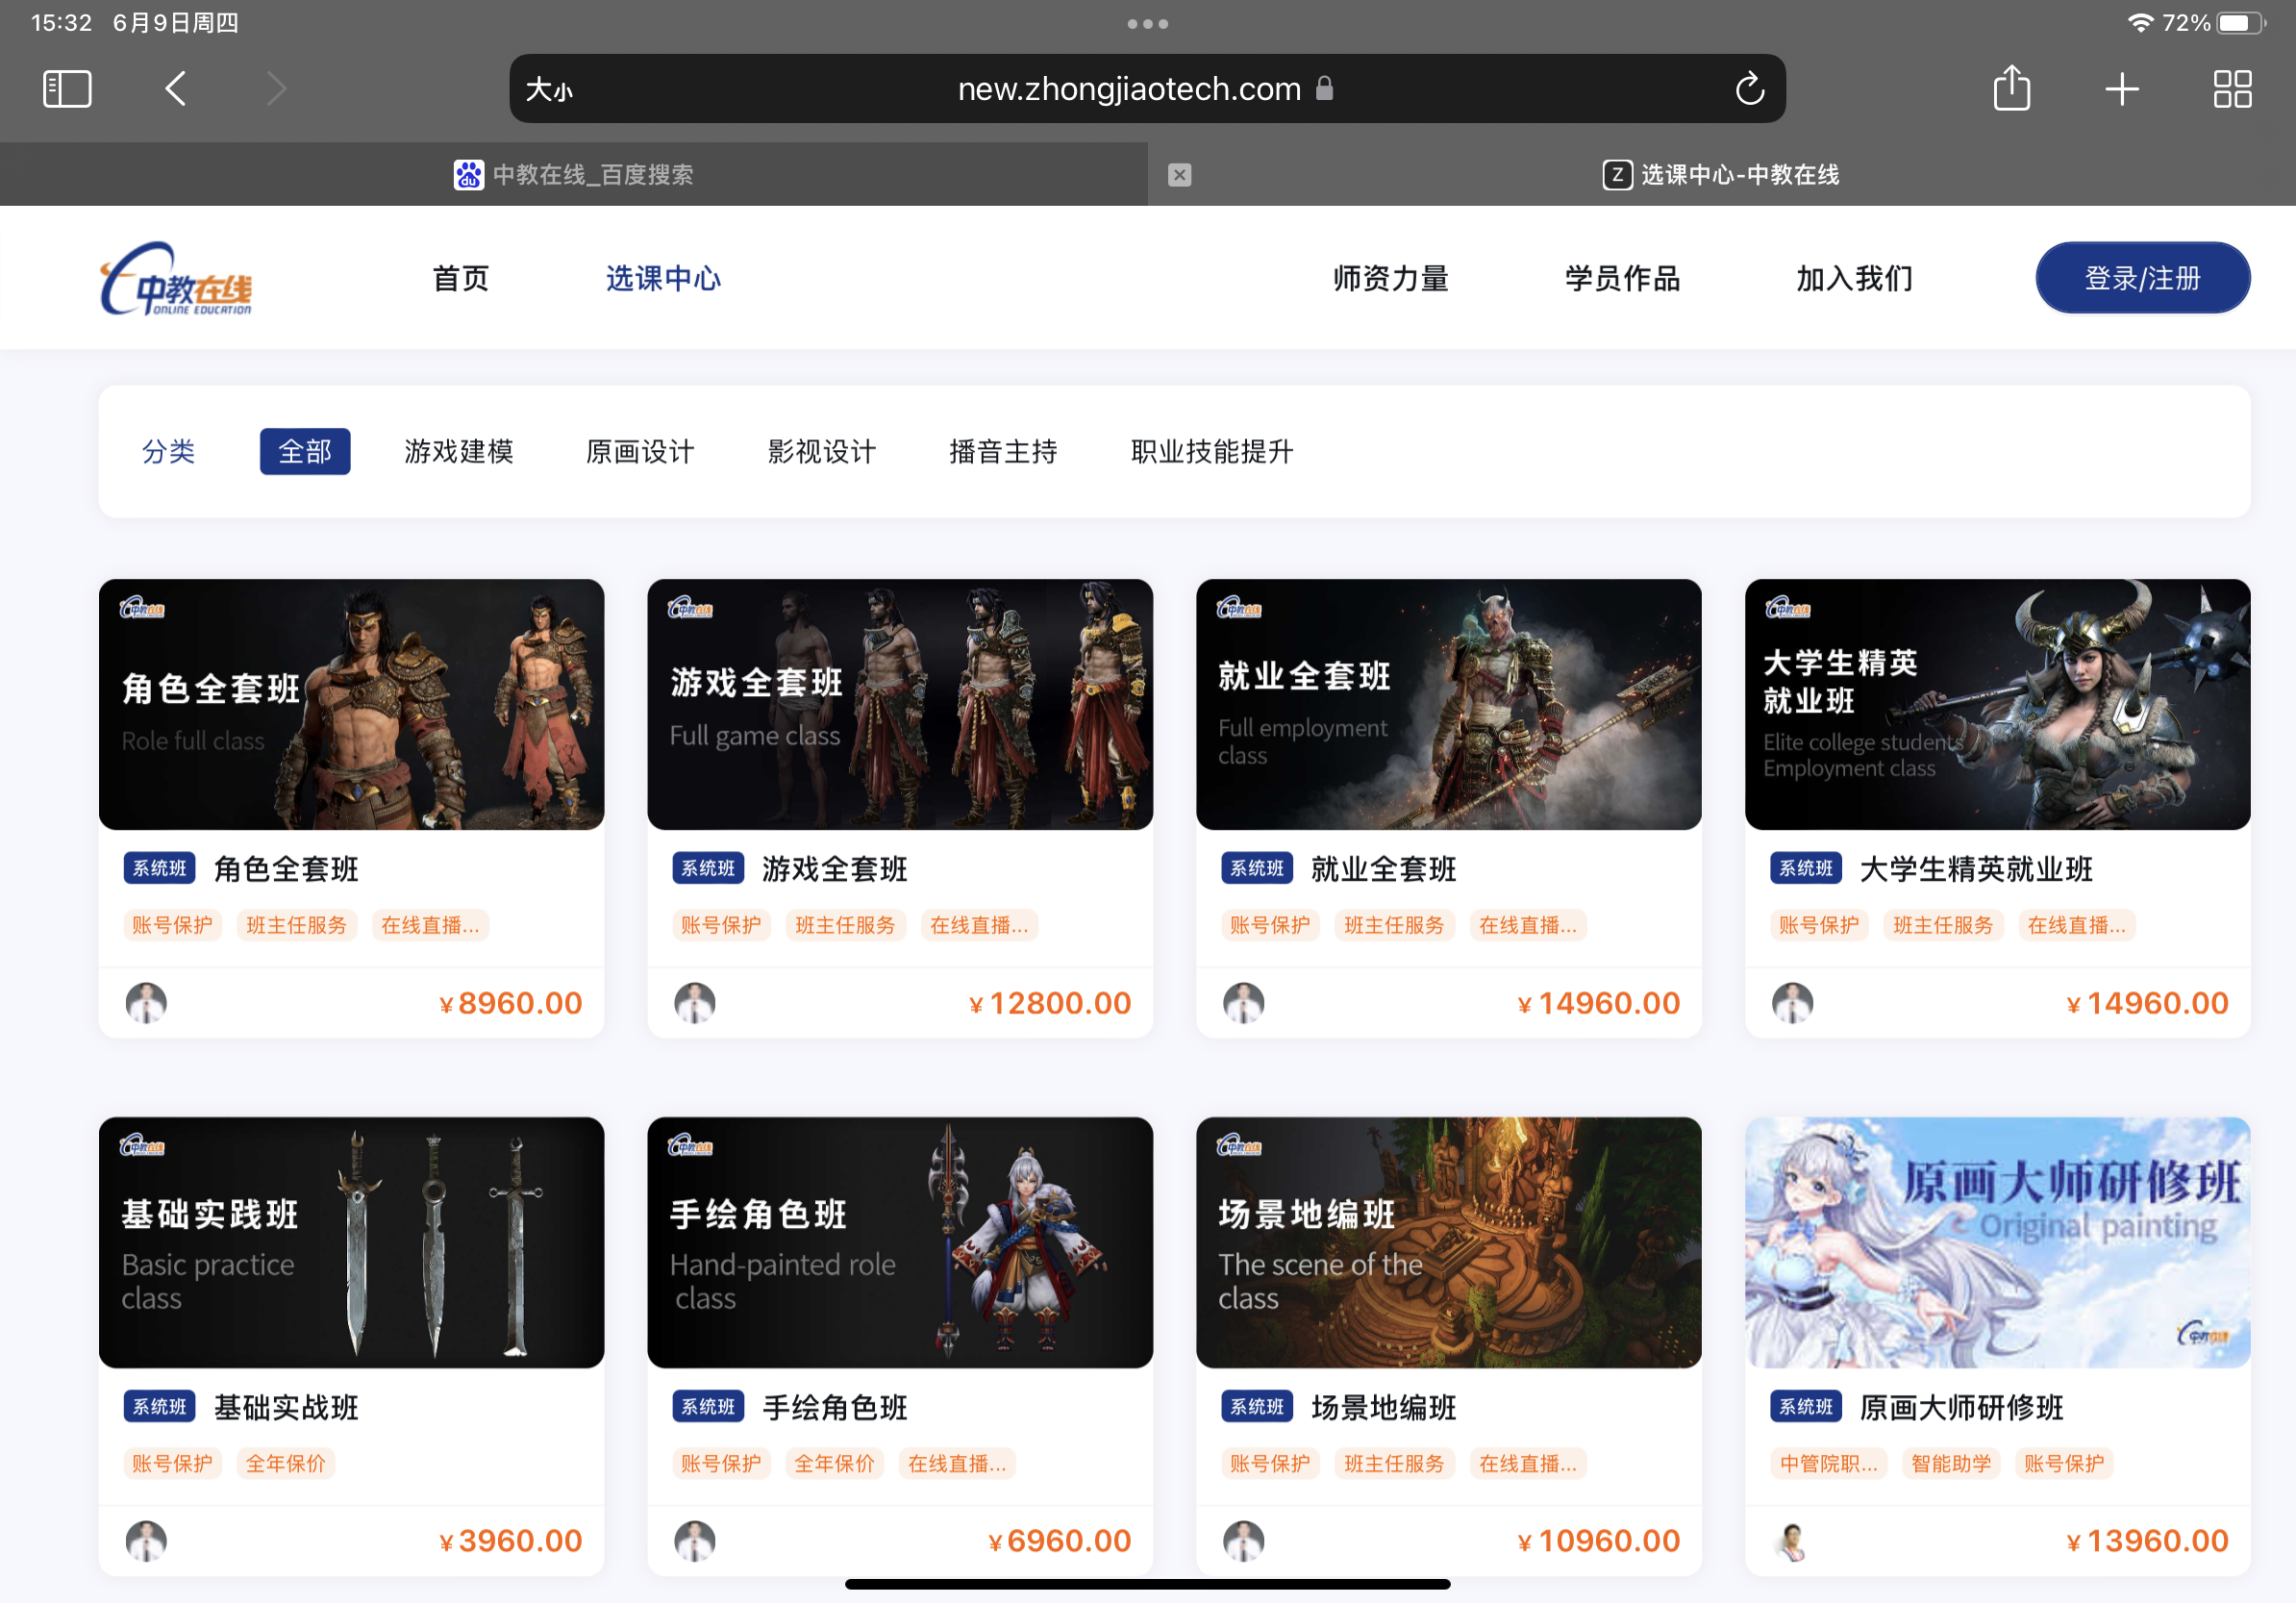Open the 基础实践班 swords thumbnail
Viewport: 2296px width, 1604px height.
pyautogui.click(x=351, y=1242)
